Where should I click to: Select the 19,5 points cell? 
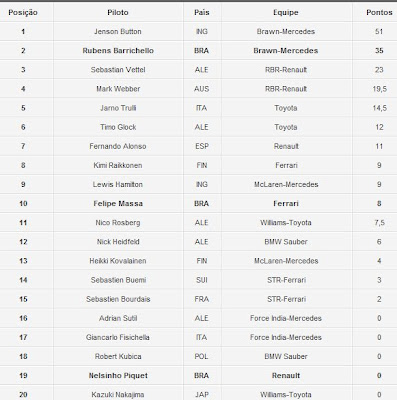click(379, 89)
